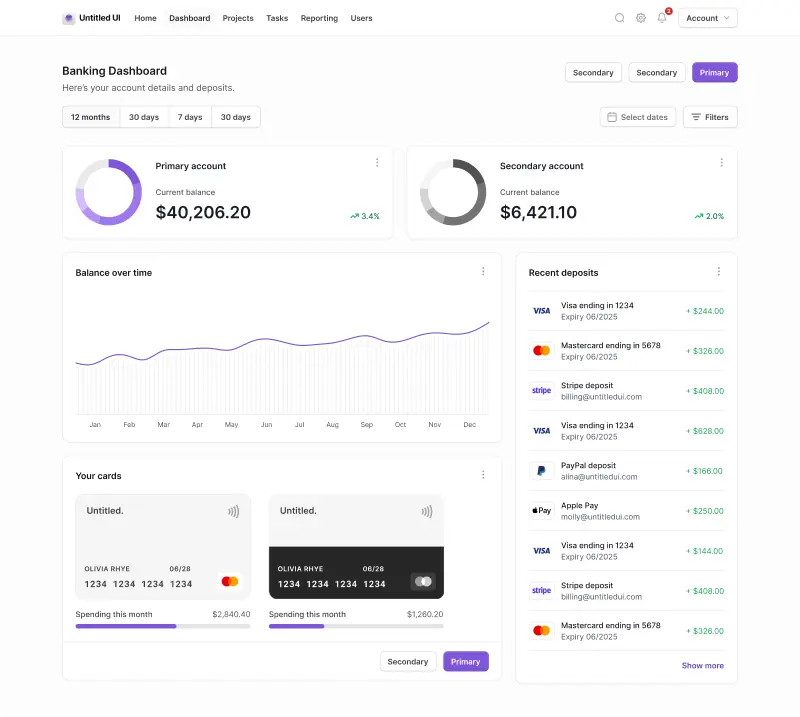
Task: Click the PayPal icon in Recent deposits
Action: [x=541, y=470]
